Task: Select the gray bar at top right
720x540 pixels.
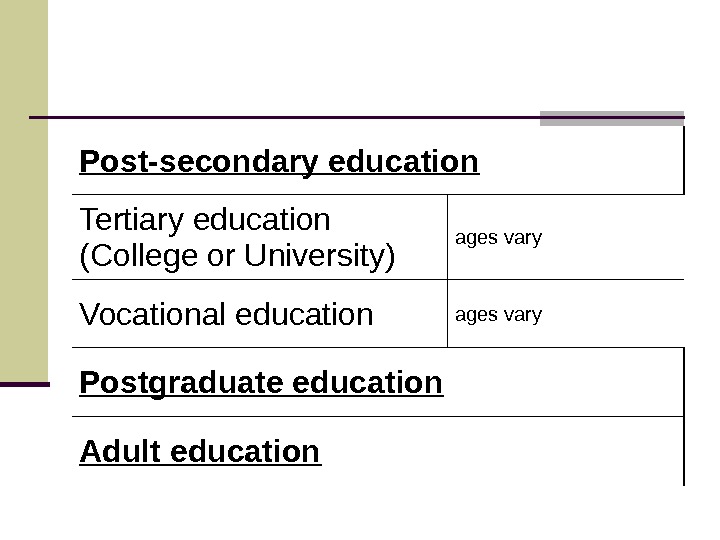Action: point(611,118)
